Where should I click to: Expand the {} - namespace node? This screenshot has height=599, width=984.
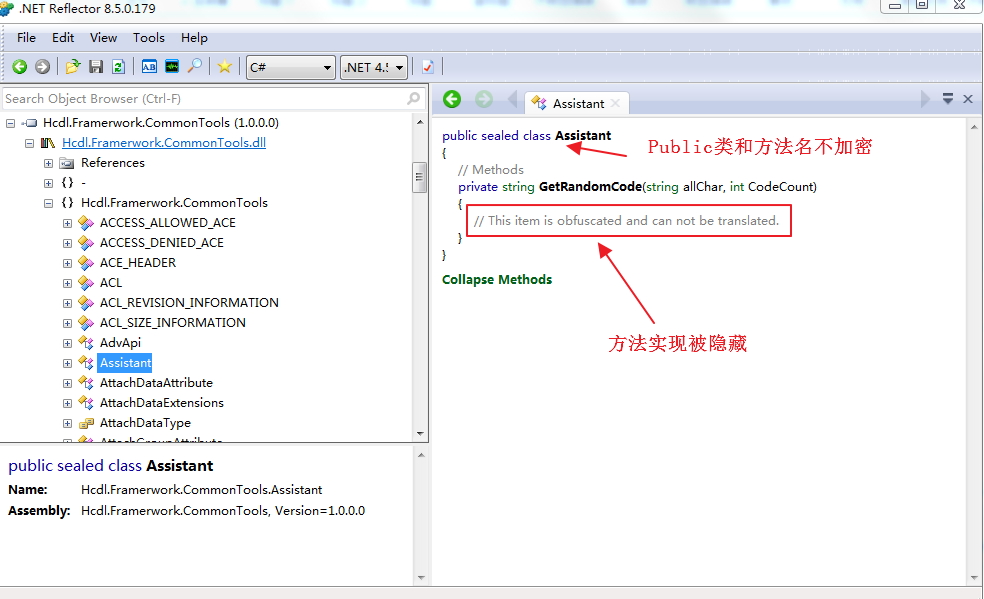tap(48, 183)
